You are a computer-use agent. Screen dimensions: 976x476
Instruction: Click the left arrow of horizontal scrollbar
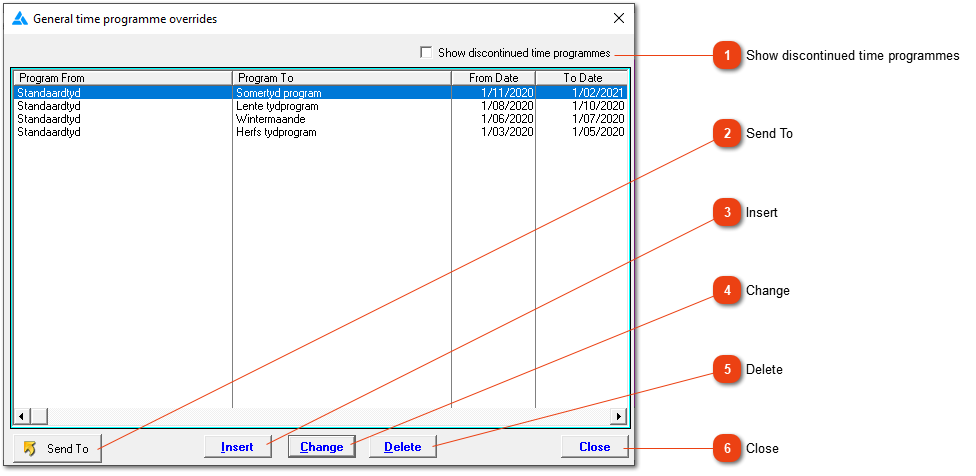(22, 416)
